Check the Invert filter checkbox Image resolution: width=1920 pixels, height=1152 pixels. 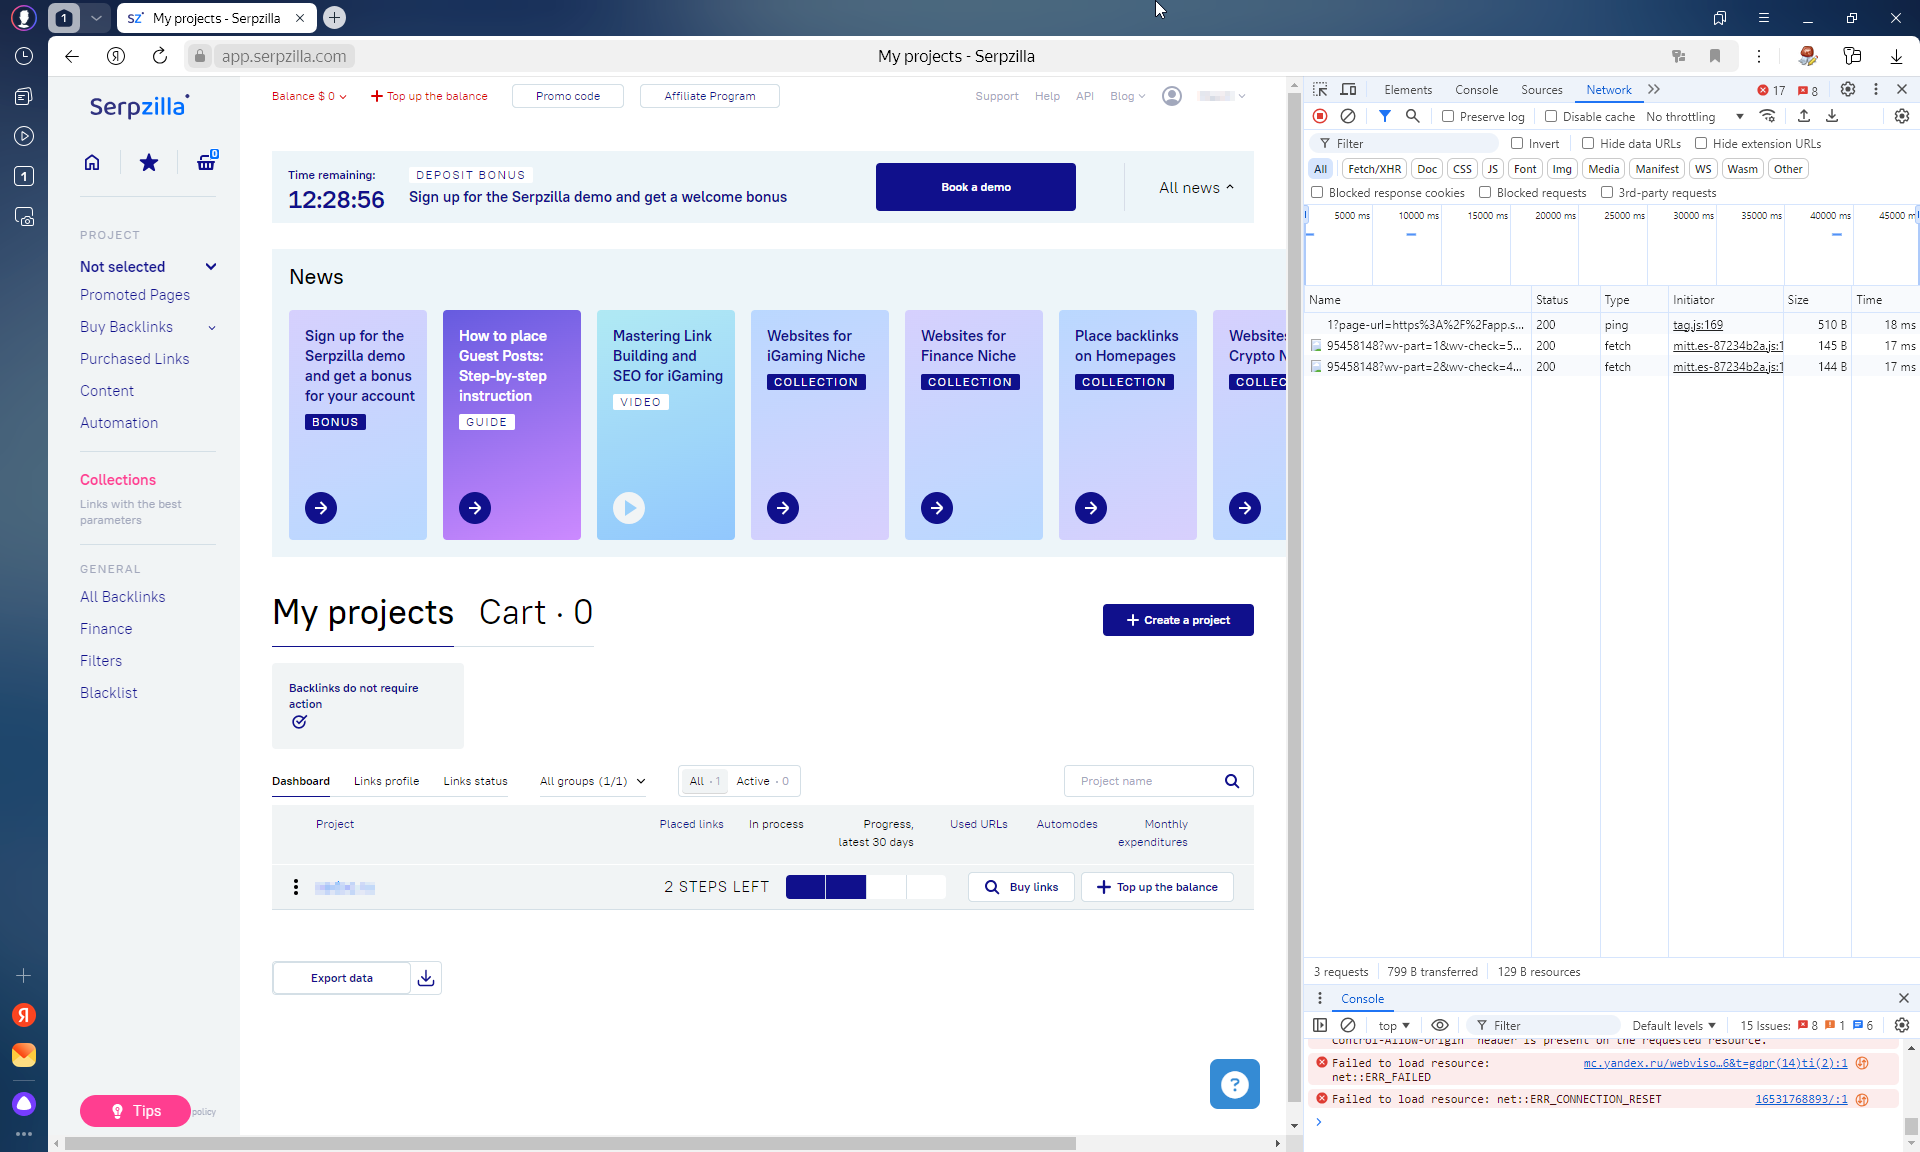[x=1517, y=143]
